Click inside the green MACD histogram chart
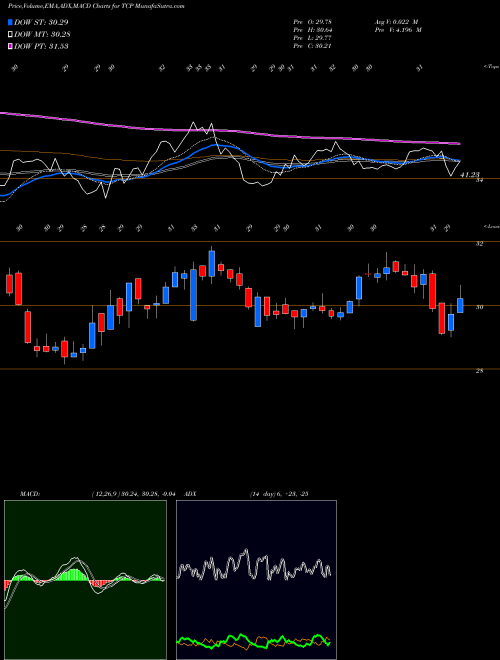Image resolution: width=500 pixels, height=660 pixels. (x=85, y=580)
